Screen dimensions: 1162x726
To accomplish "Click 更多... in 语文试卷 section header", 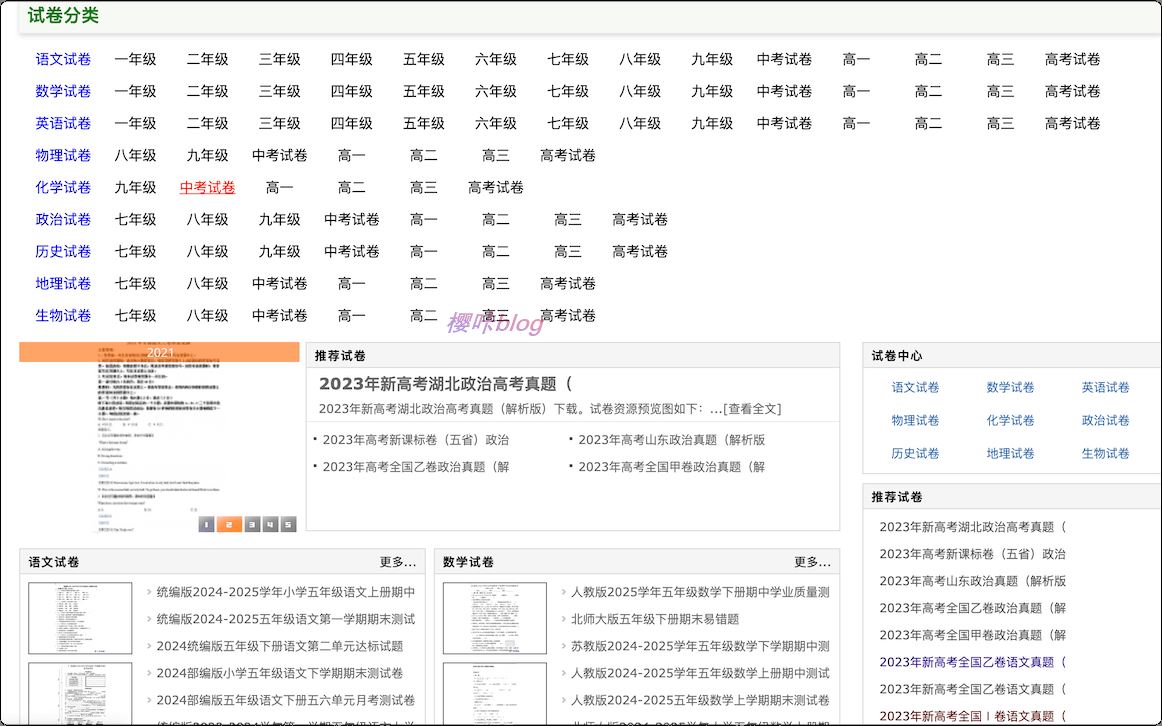I will [398, 562].
